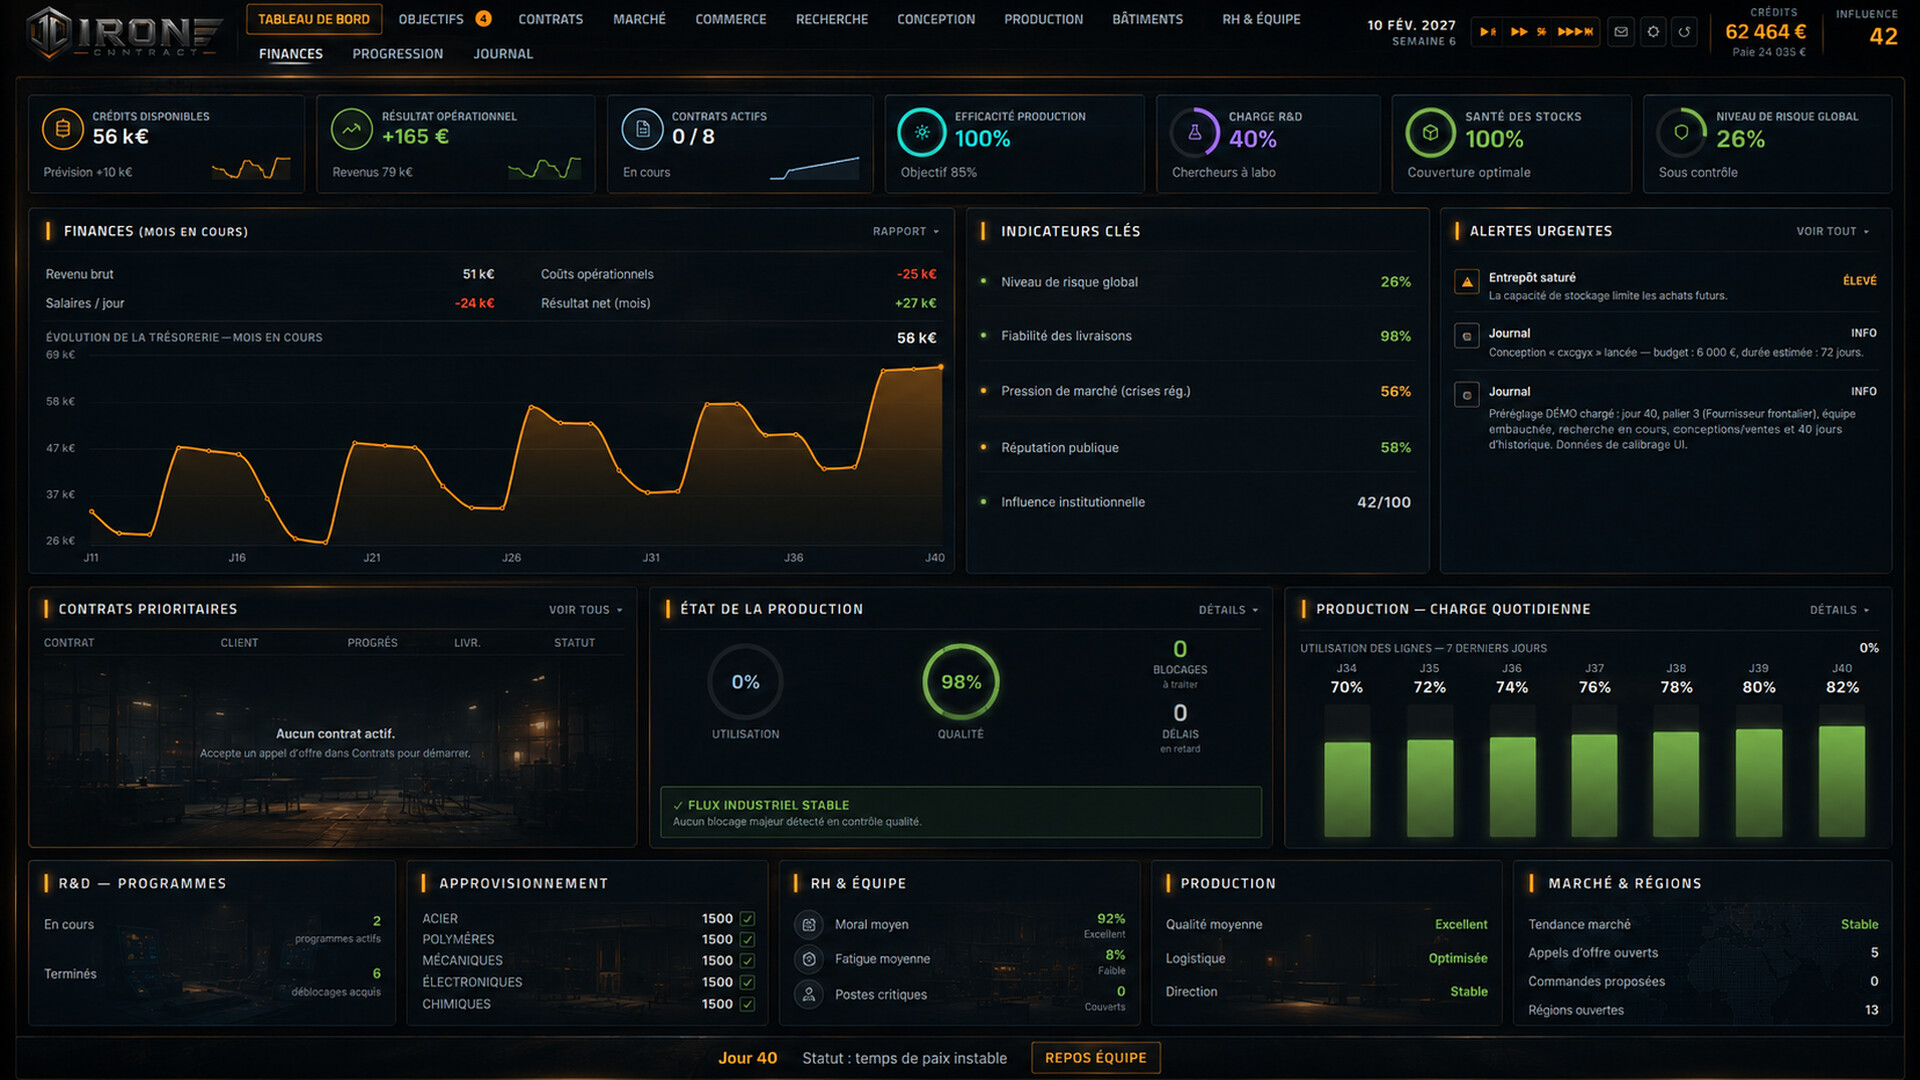This screenshot has width=1920, height=1080.
Task: Toggle the ACIER supply checkbox
Action: [x=747, y=919]
